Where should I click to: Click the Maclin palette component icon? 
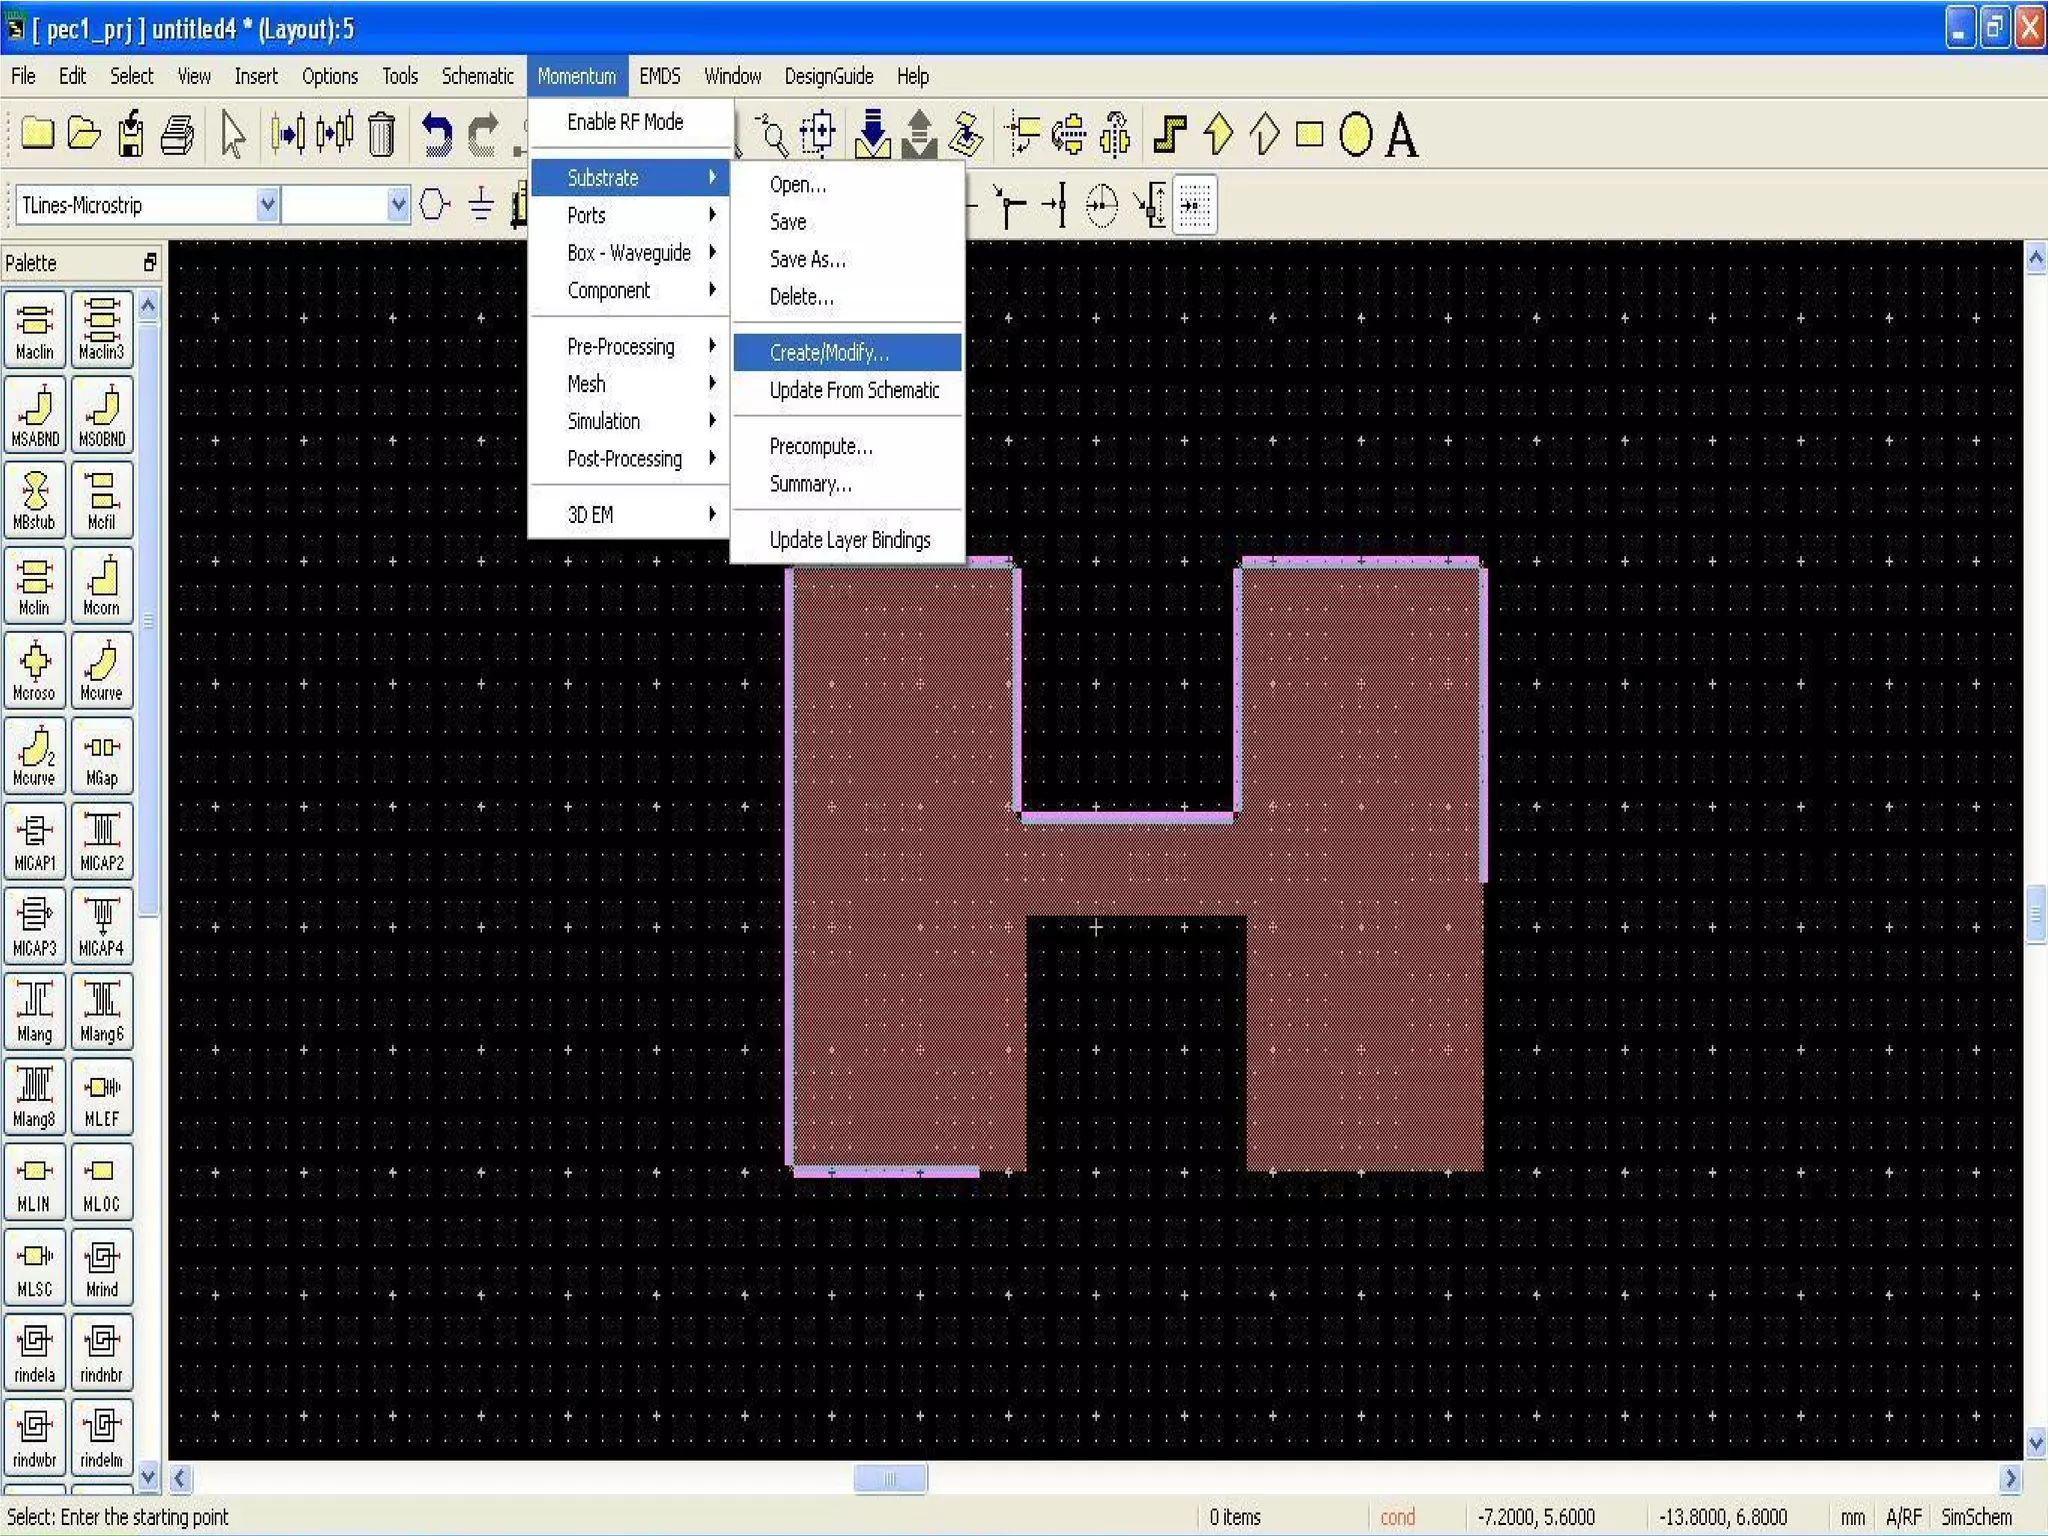pyautogui.click(x=35, y=328)
